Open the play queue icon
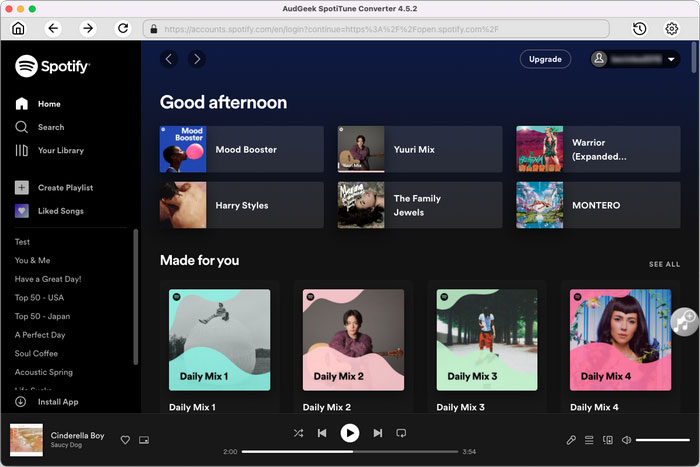Screen dimensions: 700x467 (589, 440)
